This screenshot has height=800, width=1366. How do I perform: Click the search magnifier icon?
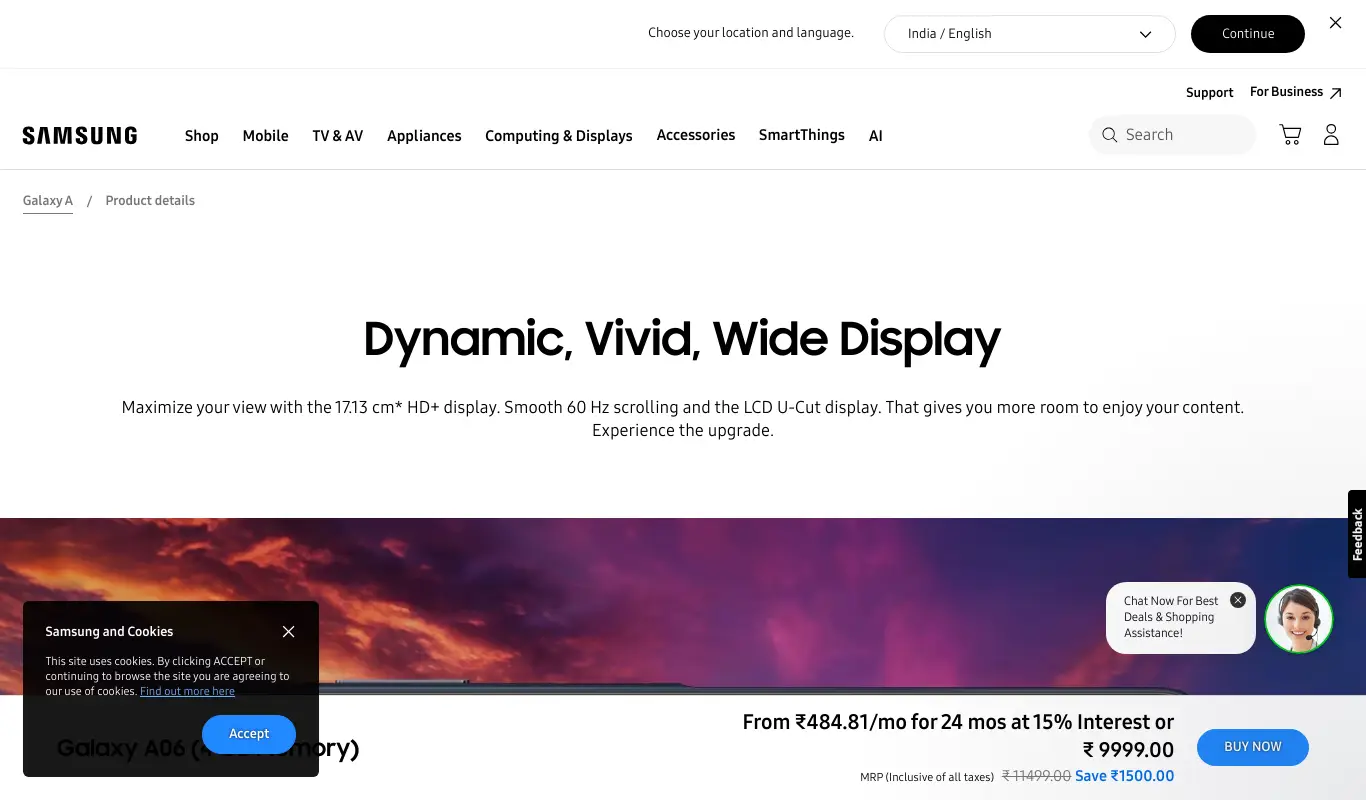pyautogui.click(x=1109, y=135)
